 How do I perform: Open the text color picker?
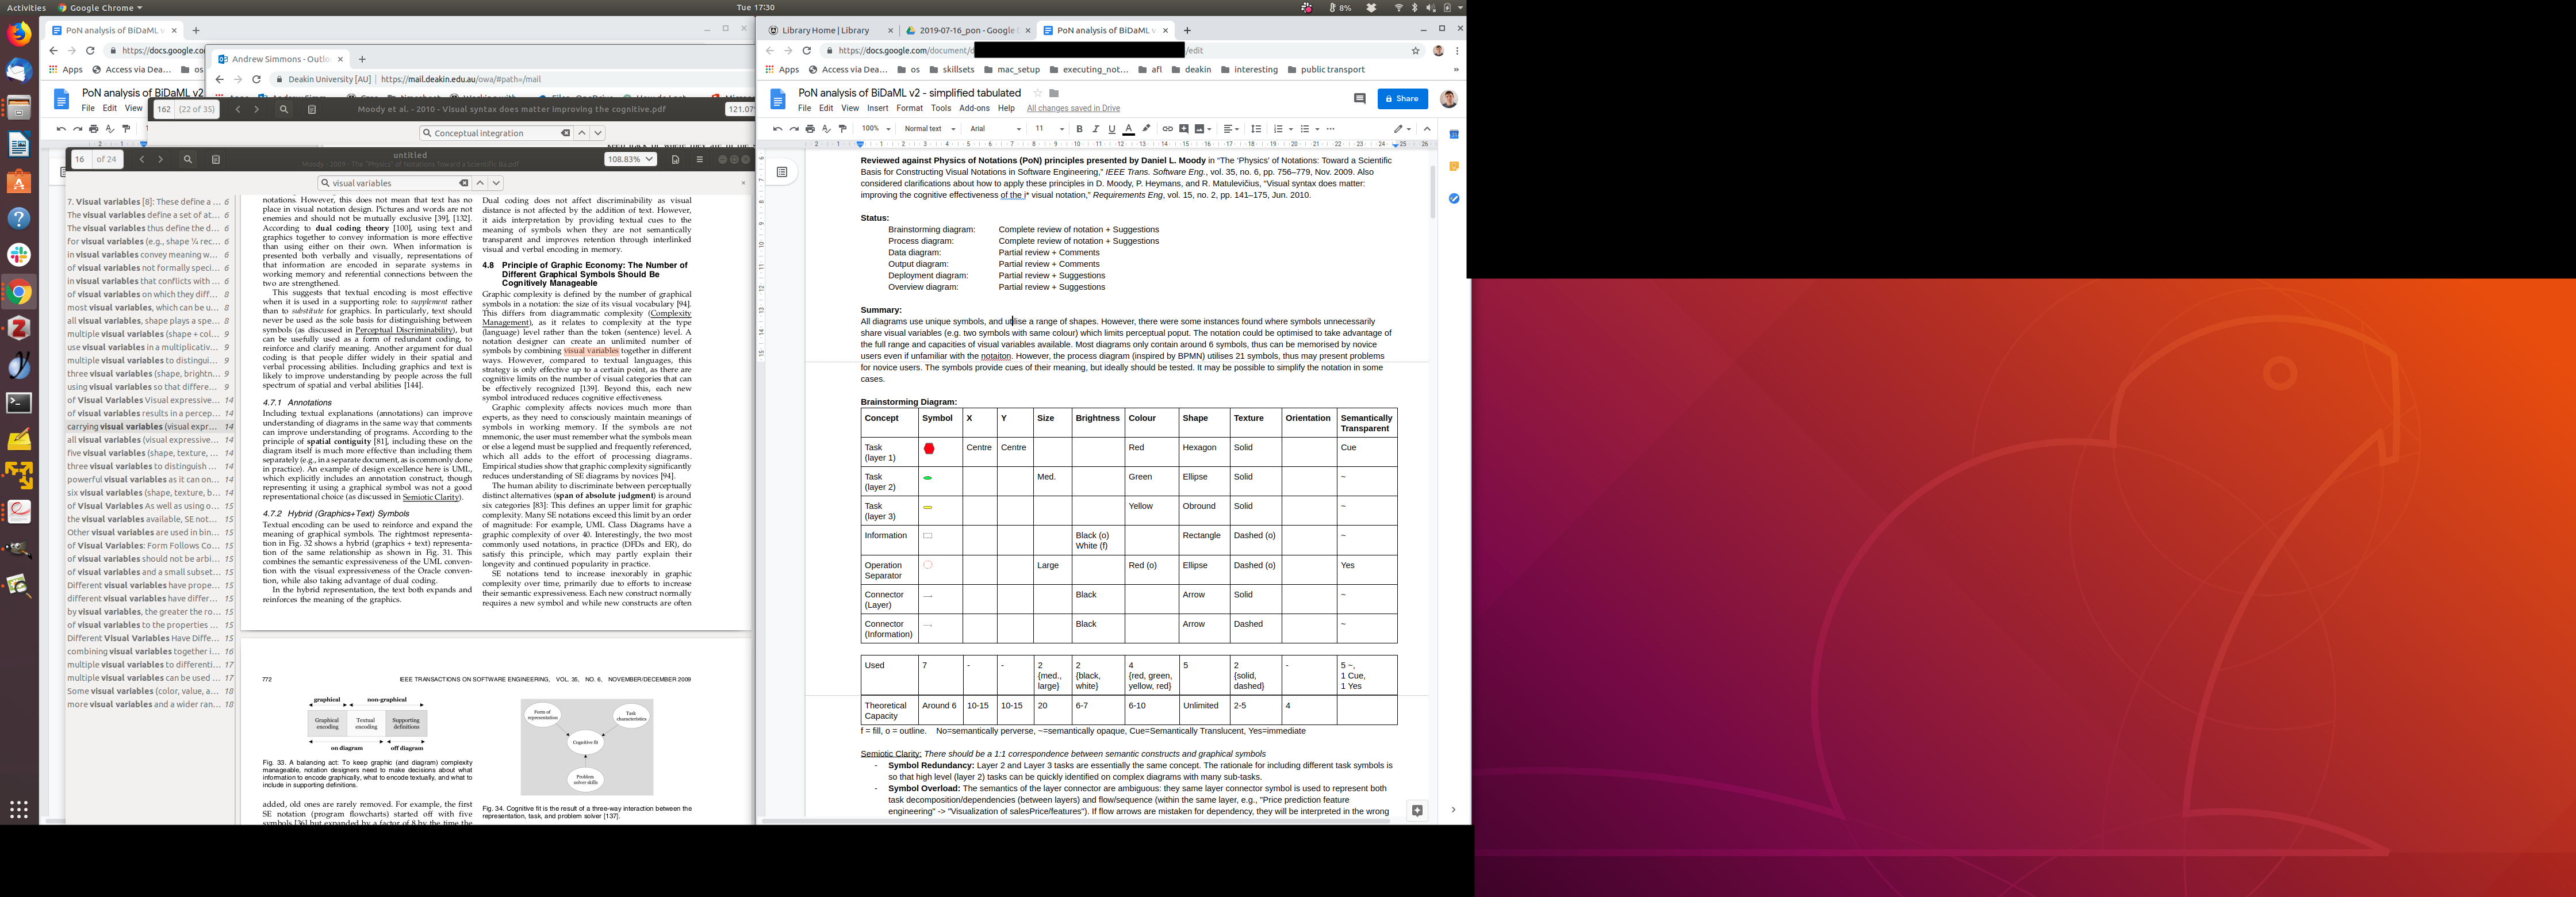(x=1128, y=129)
